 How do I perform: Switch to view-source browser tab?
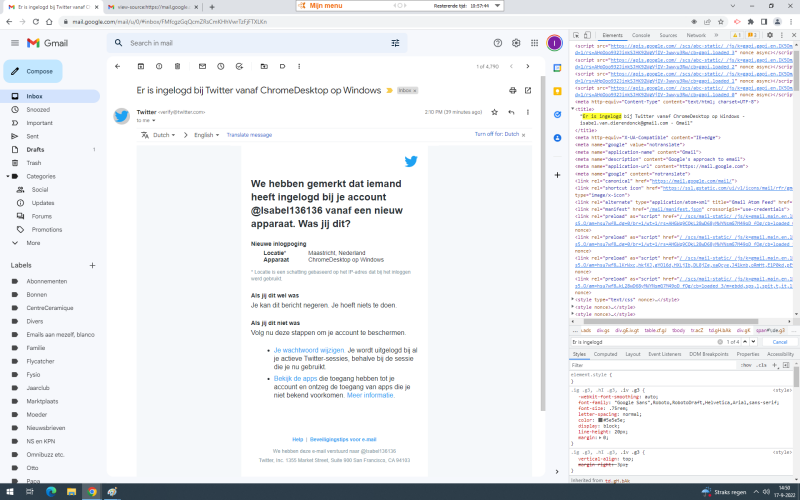pos(153,7)
